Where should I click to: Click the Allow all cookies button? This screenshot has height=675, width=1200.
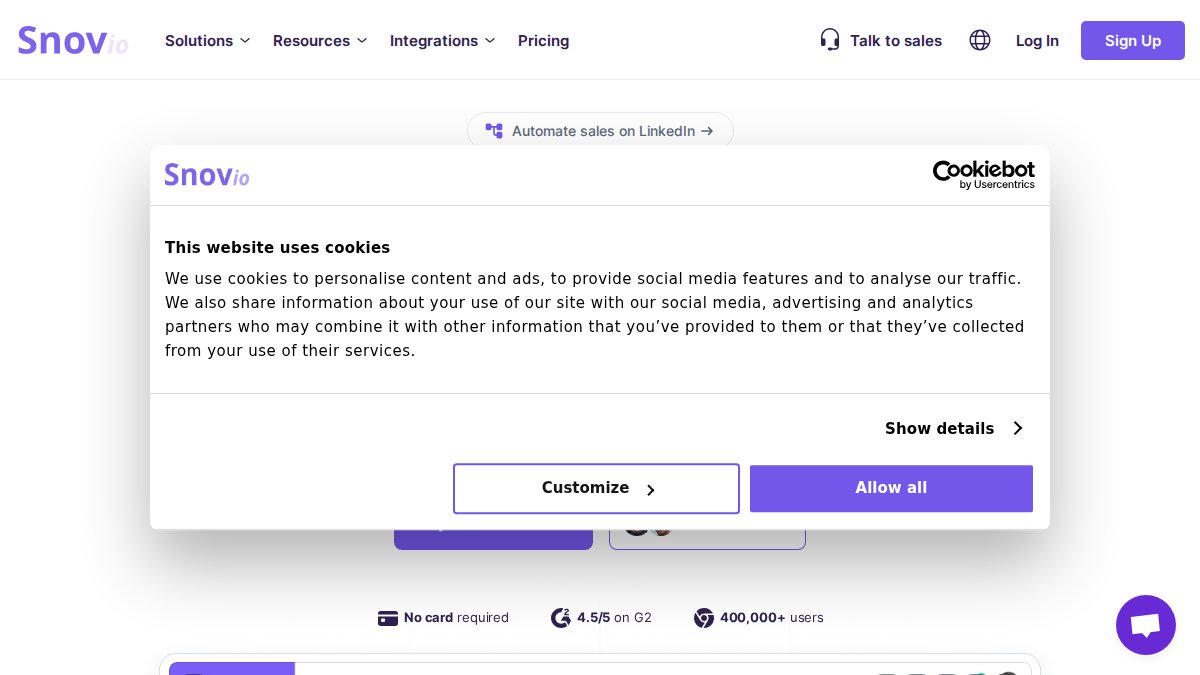coord(891,488)
